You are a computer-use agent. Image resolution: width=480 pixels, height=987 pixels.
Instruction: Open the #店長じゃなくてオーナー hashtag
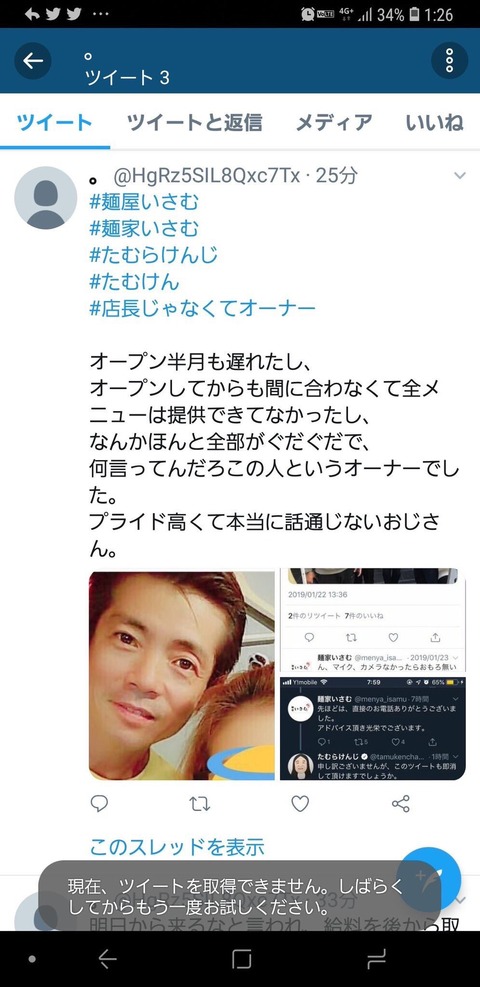point(203,308)
